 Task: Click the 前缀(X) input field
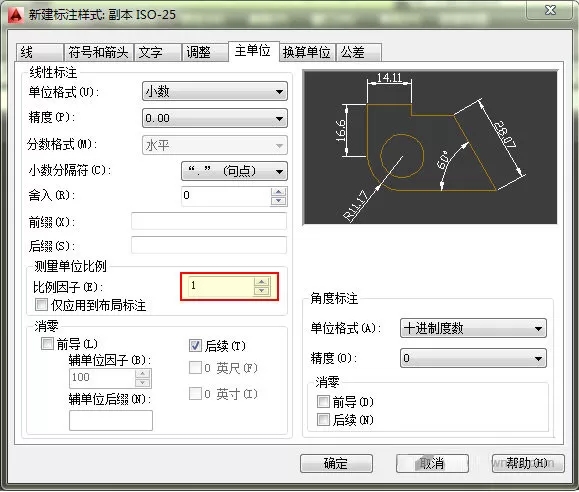point(209,221)
